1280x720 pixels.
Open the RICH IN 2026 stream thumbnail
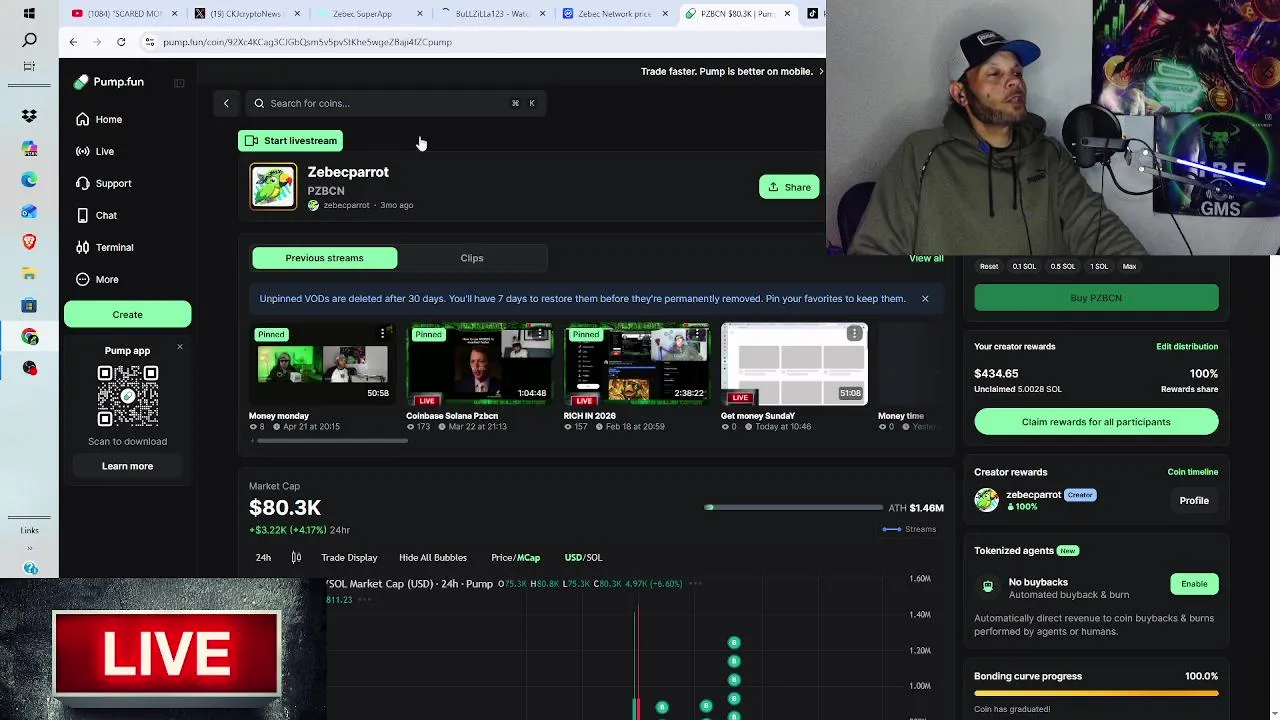coord(636,363)
